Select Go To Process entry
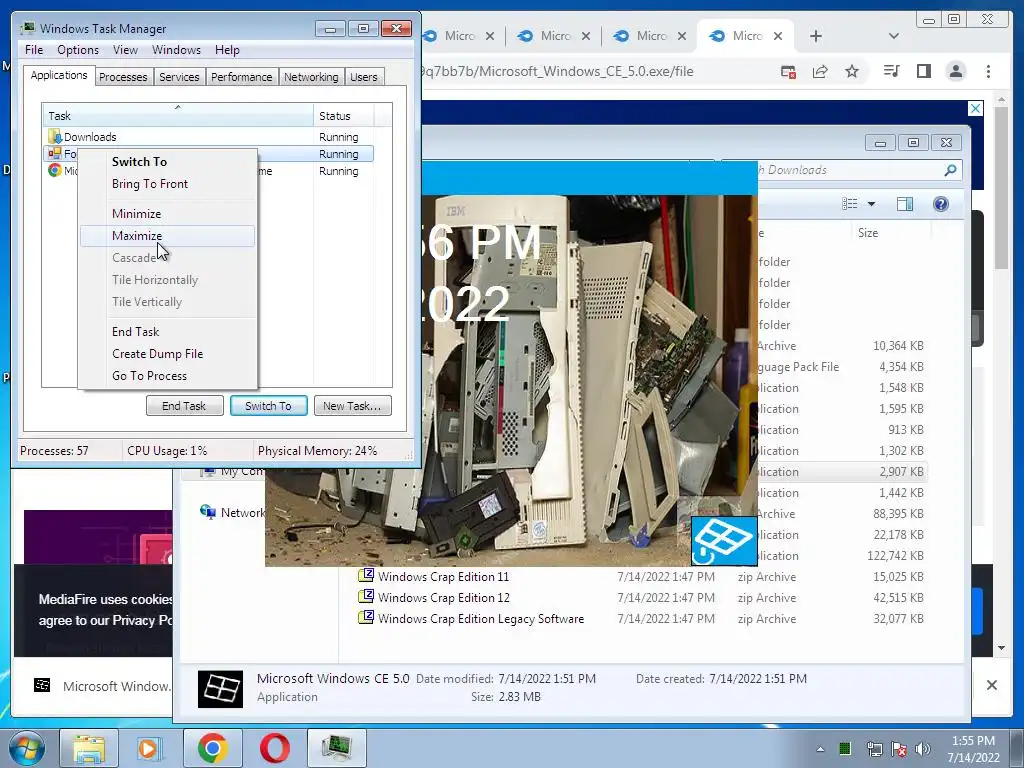1024x768 pixels. click(x=149, y=376)
